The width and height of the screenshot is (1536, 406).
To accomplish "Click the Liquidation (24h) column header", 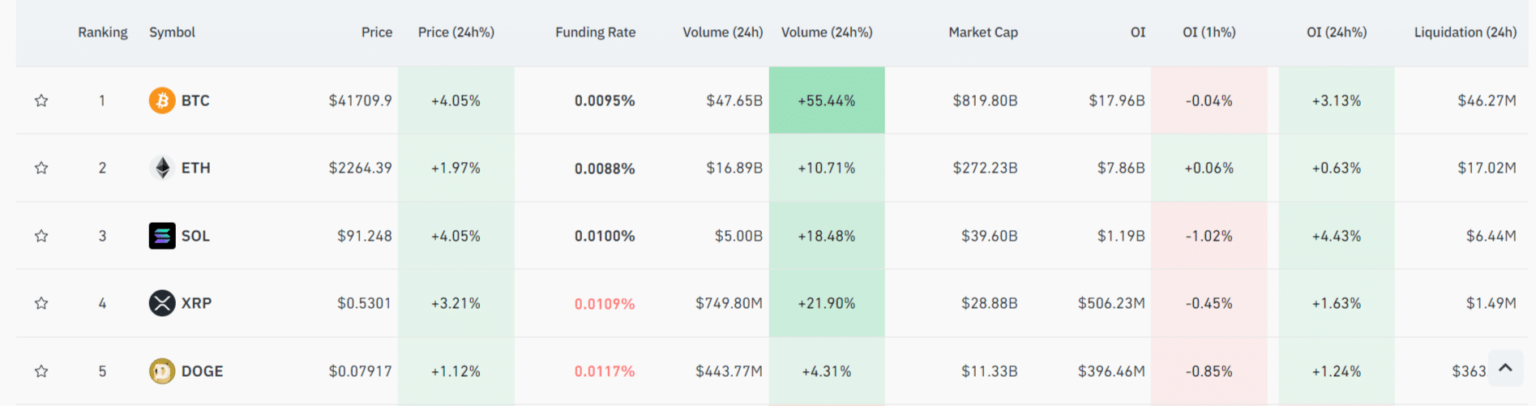I will 1465,32.
